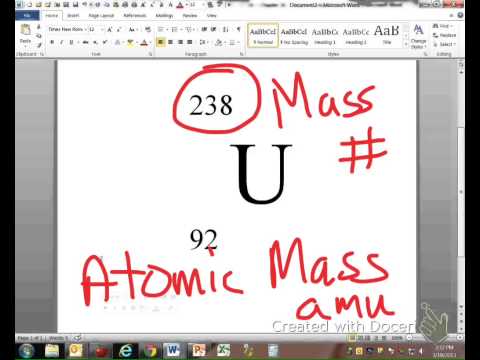The width and height of the screenshot is (480, 360).
Task: Click the Find binoculars icon
Action: (436, 26)
